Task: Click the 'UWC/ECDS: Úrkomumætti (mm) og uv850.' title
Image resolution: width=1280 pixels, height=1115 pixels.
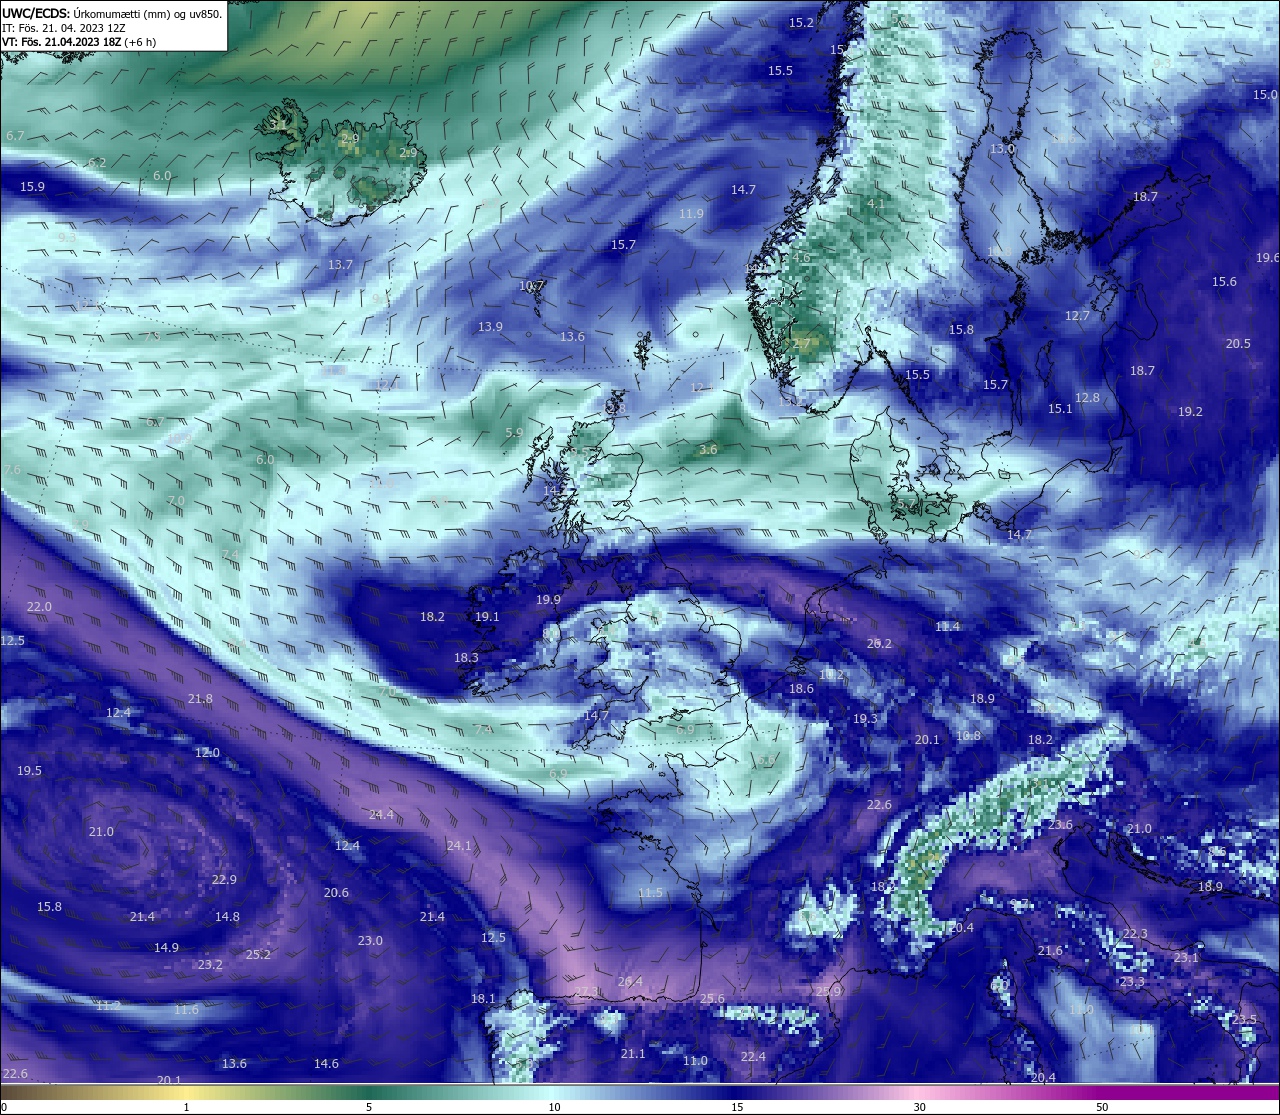Action: tap(112, 14)
